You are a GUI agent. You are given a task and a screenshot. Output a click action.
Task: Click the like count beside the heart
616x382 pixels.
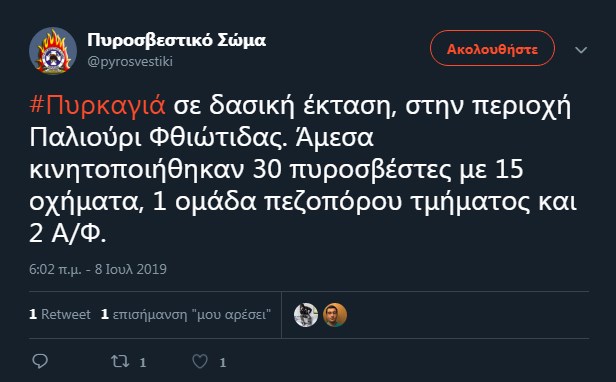click(x=223, y=362)
